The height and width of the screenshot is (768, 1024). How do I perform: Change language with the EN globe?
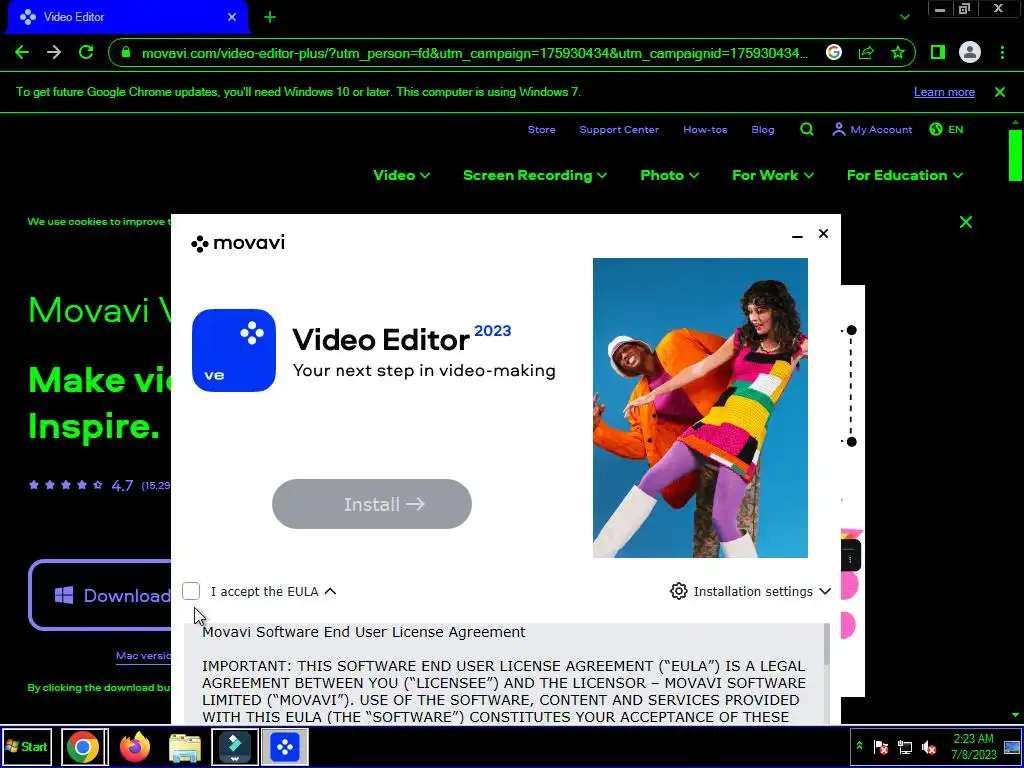pos(946,129)
